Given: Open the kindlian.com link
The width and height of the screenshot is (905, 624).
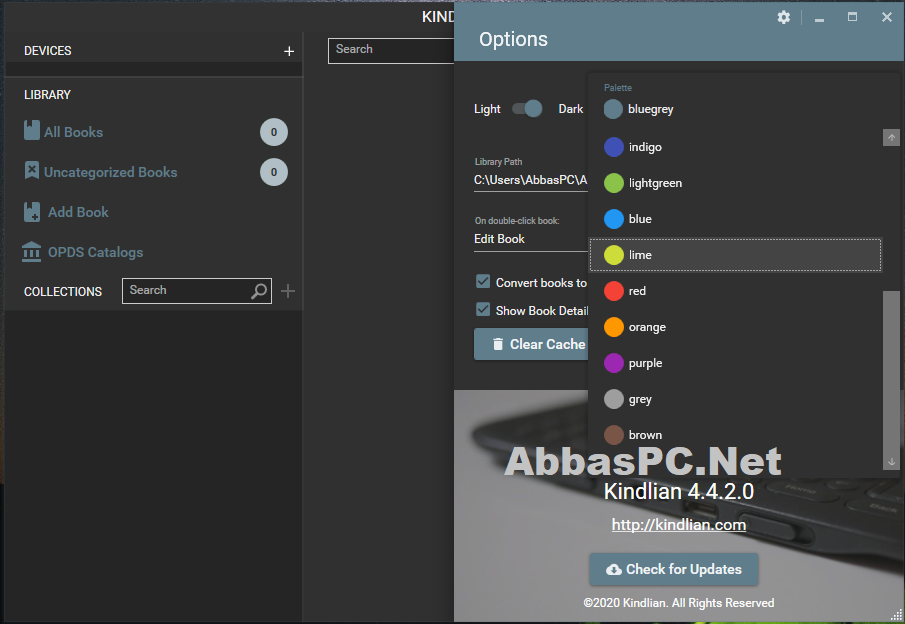Looking at the screenshot, I should pyautogui.click(x=679, y=525).
